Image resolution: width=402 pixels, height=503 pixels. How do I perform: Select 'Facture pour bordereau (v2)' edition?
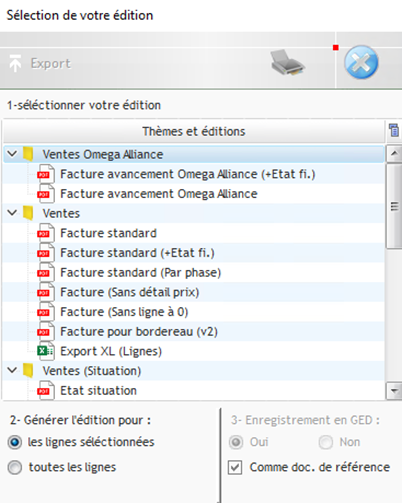pos(139,331)
